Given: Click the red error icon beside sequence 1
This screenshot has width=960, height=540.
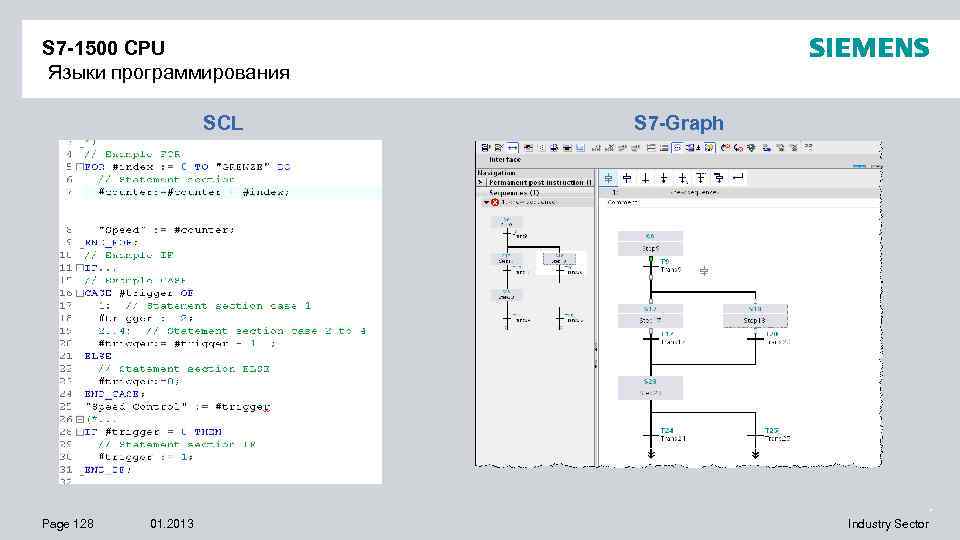Looking at the screenshot, I should click(x=495, y=202).
